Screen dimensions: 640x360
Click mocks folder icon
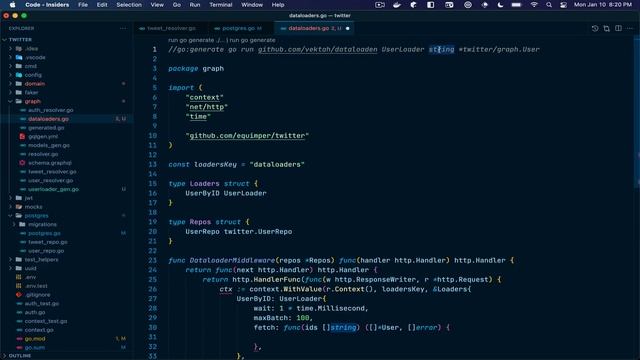click(19, 207)
